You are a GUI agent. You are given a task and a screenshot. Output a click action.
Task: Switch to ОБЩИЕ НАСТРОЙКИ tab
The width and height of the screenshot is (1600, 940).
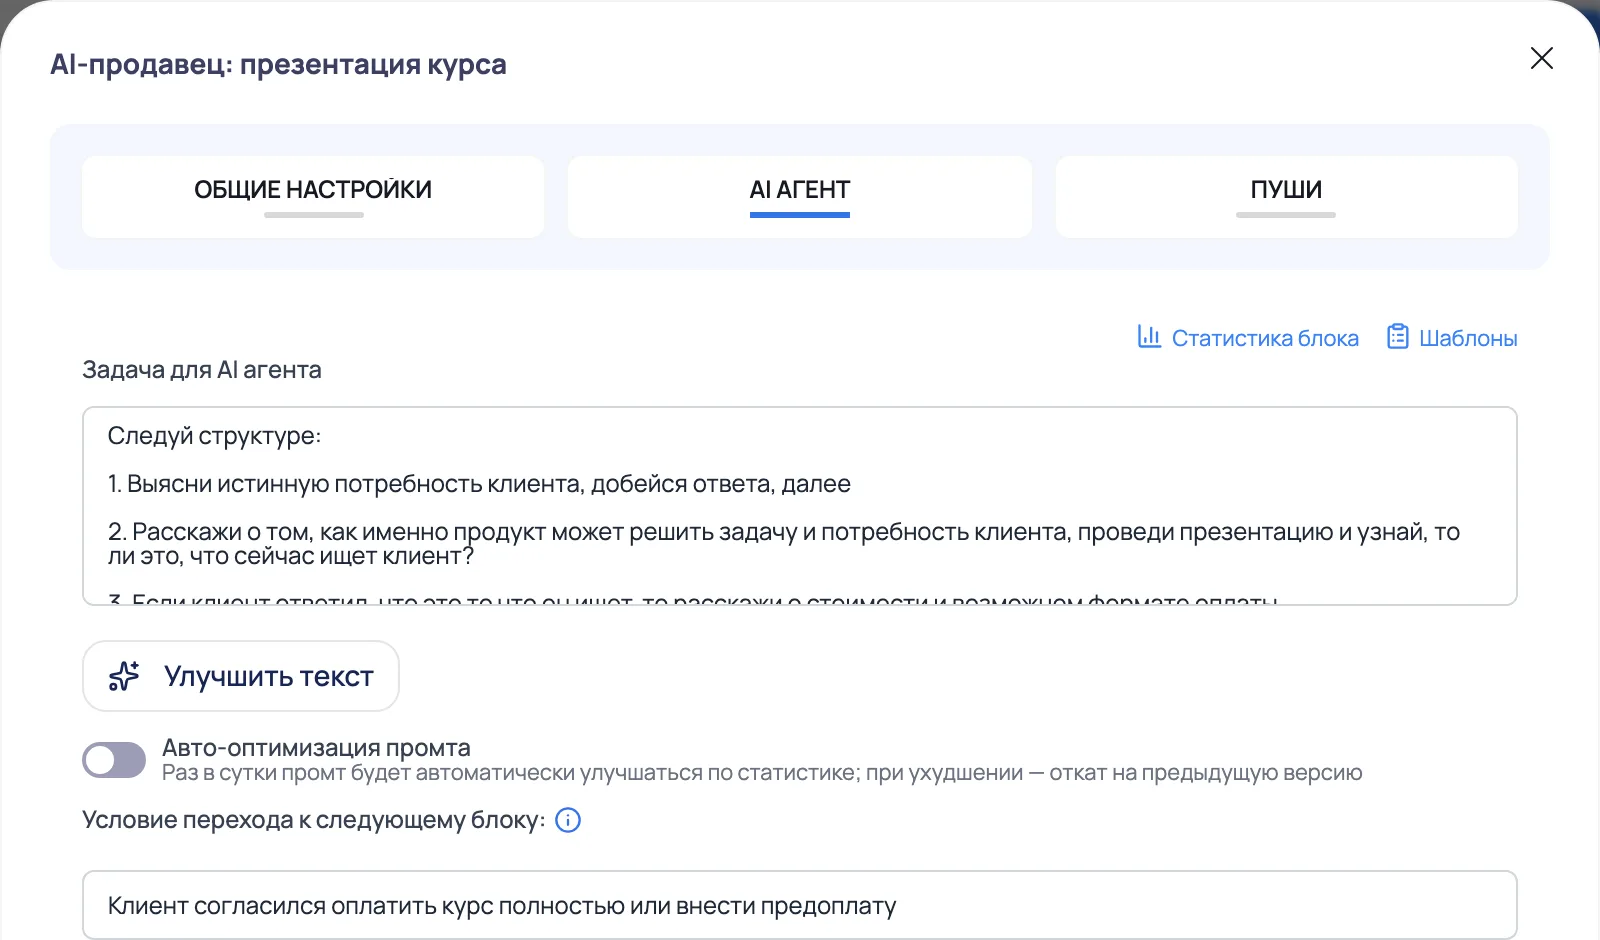click(x=313, y=196)
